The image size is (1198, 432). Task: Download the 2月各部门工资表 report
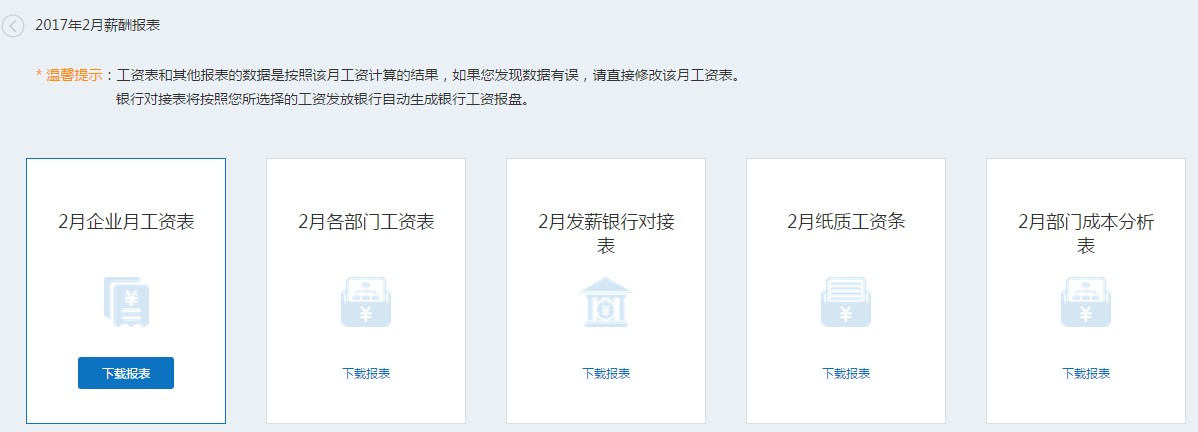[x=366, y=373]
